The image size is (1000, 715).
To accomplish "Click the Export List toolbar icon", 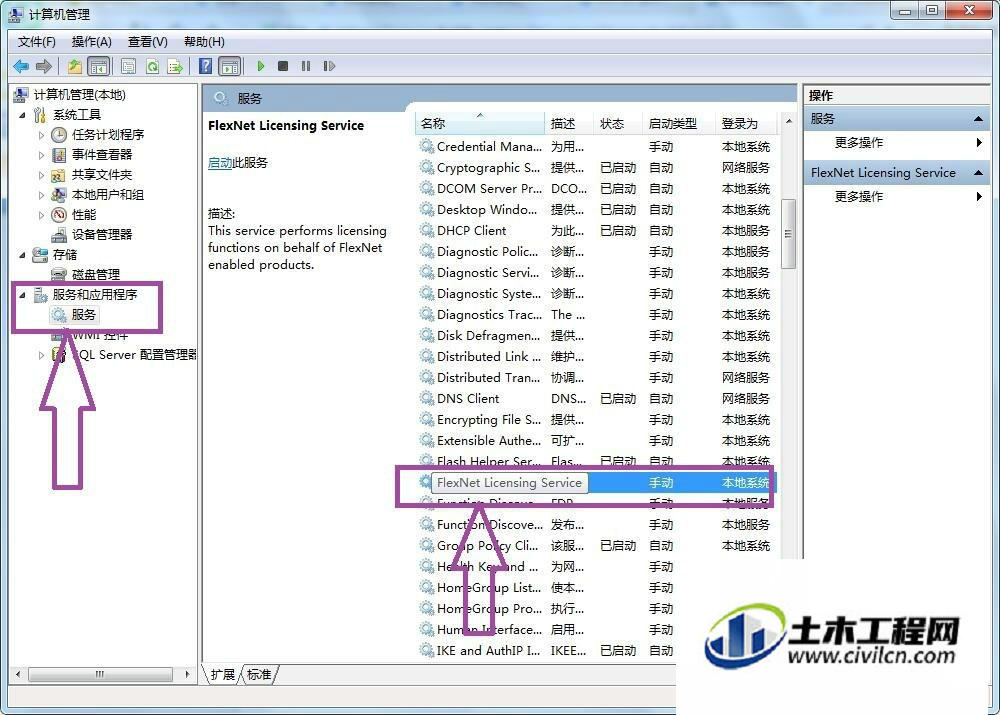I will [x=175, y=66].
